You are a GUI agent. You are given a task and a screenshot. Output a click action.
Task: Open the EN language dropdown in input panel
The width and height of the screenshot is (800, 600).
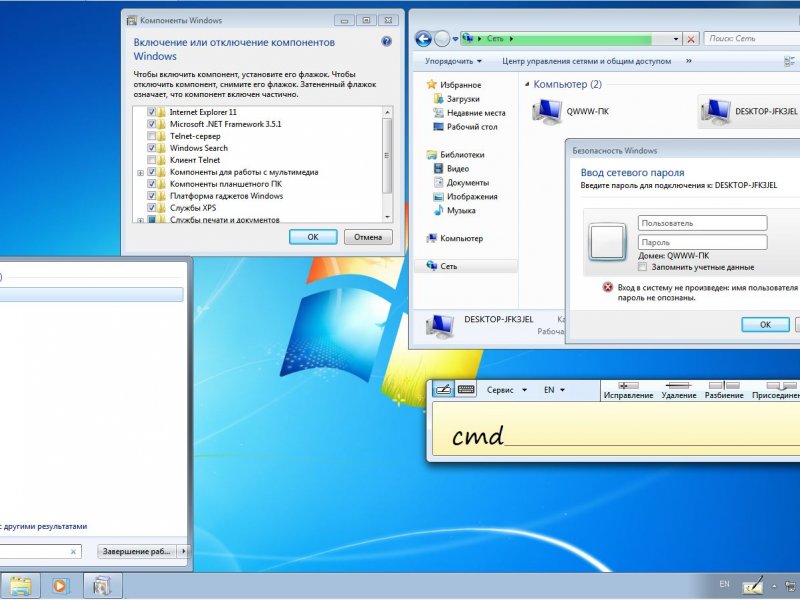point(554,390)
